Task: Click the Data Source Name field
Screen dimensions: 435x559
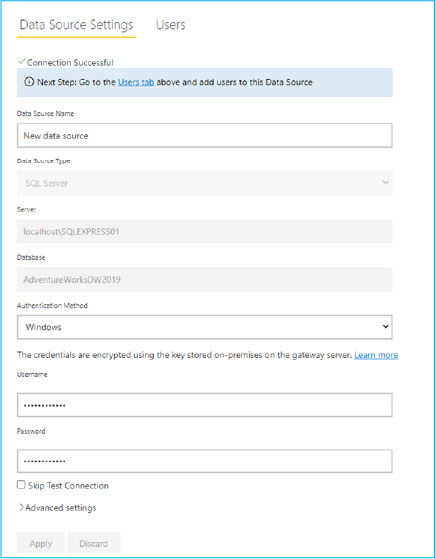Action: click(205, 135)
